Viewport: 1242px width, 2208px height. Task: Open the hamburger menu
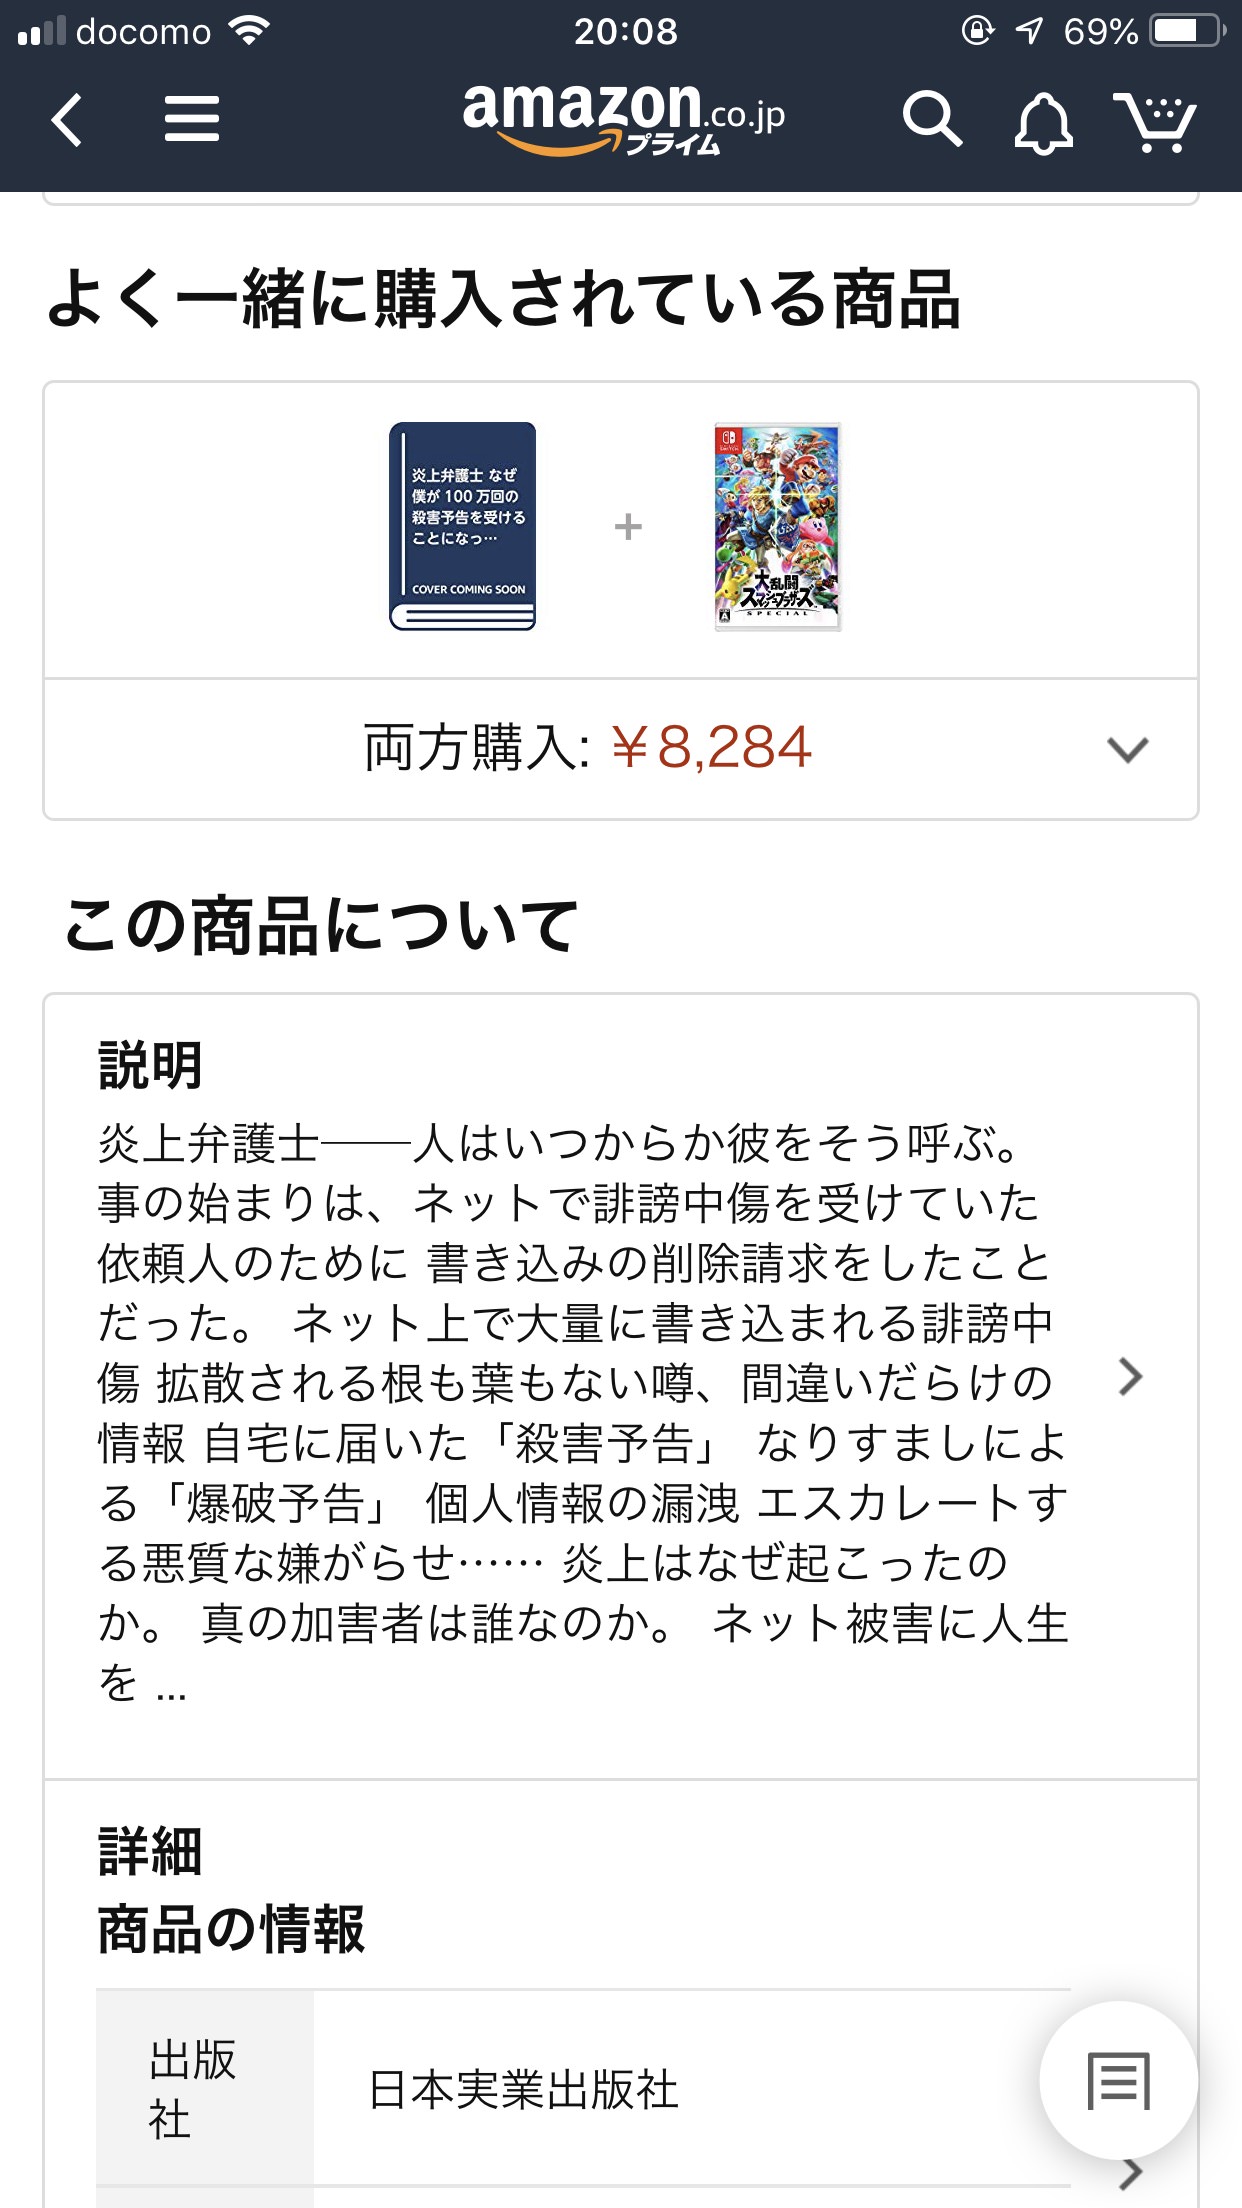pos(191,119)
